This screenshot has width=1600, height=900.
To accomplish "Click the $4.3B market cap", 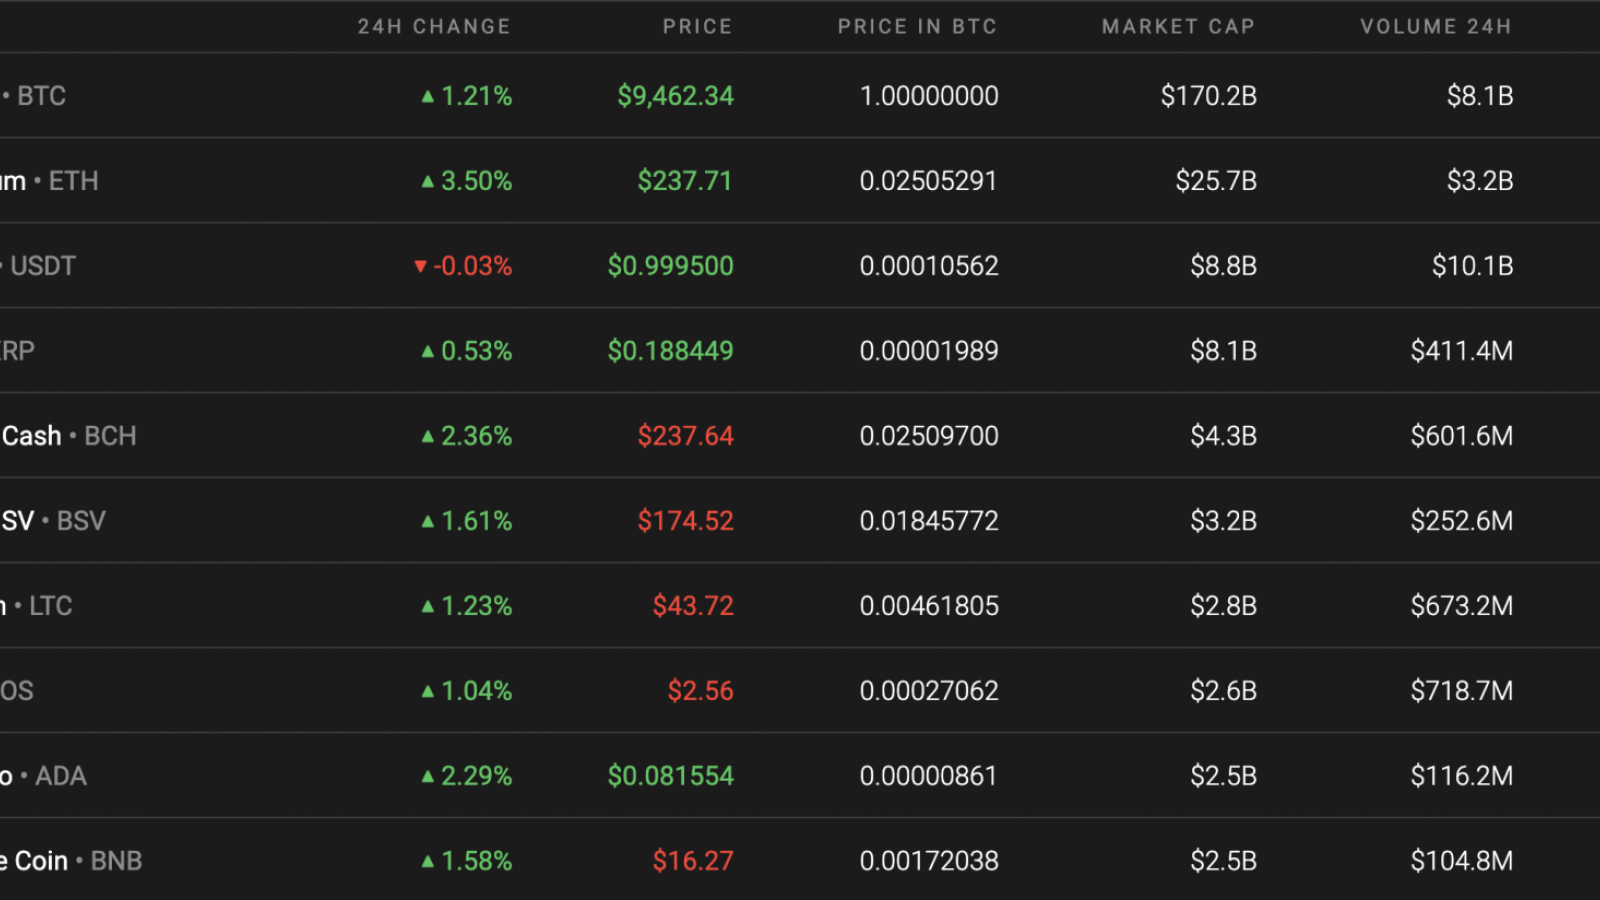I will pyautogui.click(x=1223, y=436).
